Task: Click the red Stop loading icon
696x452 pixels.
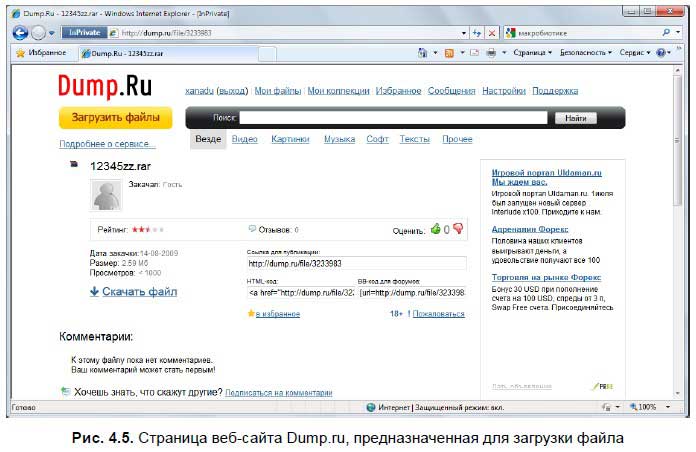Action: (492, 33)
